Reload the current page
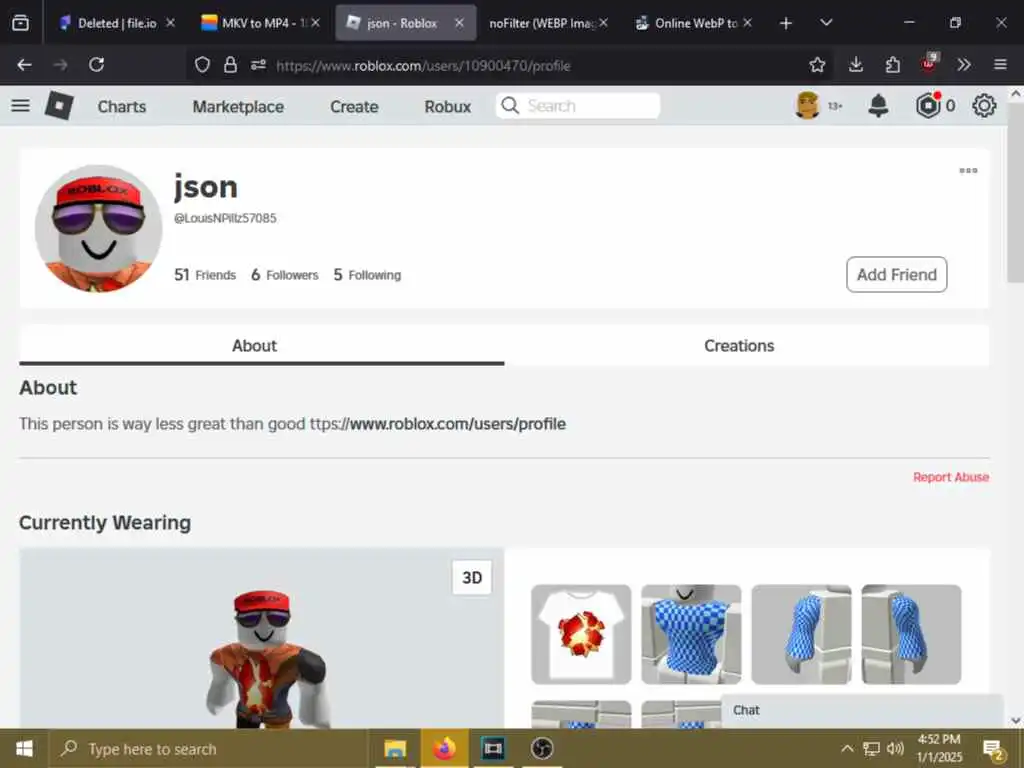This screenshot has height=768, width=1024. [x=97, y=65]
